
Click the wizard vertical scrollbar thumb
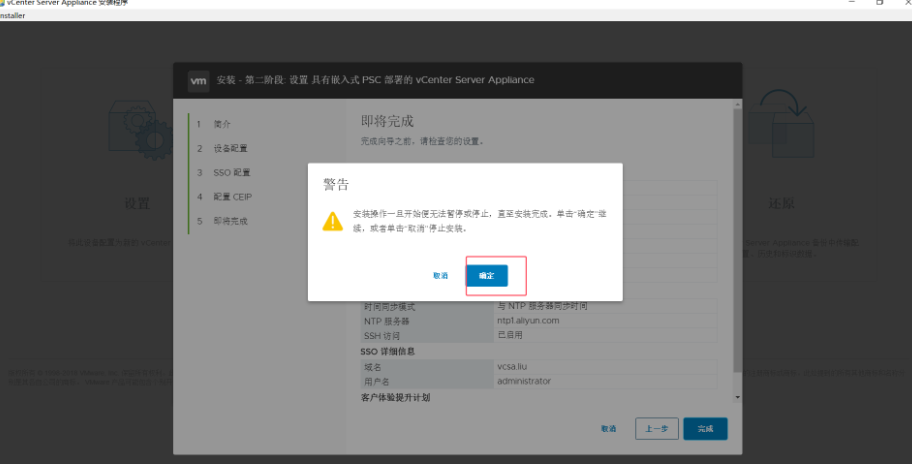pyautogui.click(x=738, y=241)
